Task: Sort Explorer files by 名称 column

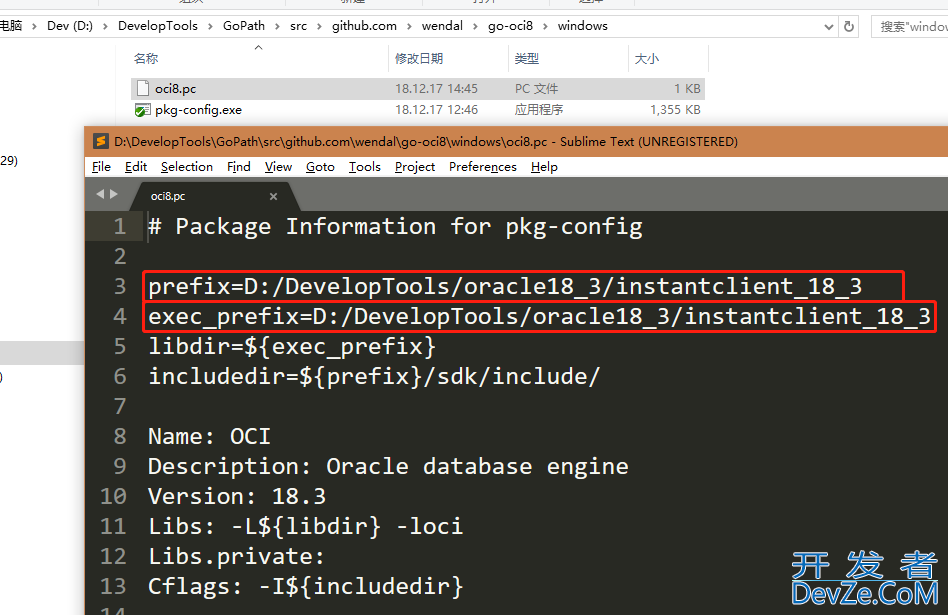Action: (x=146, y=59)
